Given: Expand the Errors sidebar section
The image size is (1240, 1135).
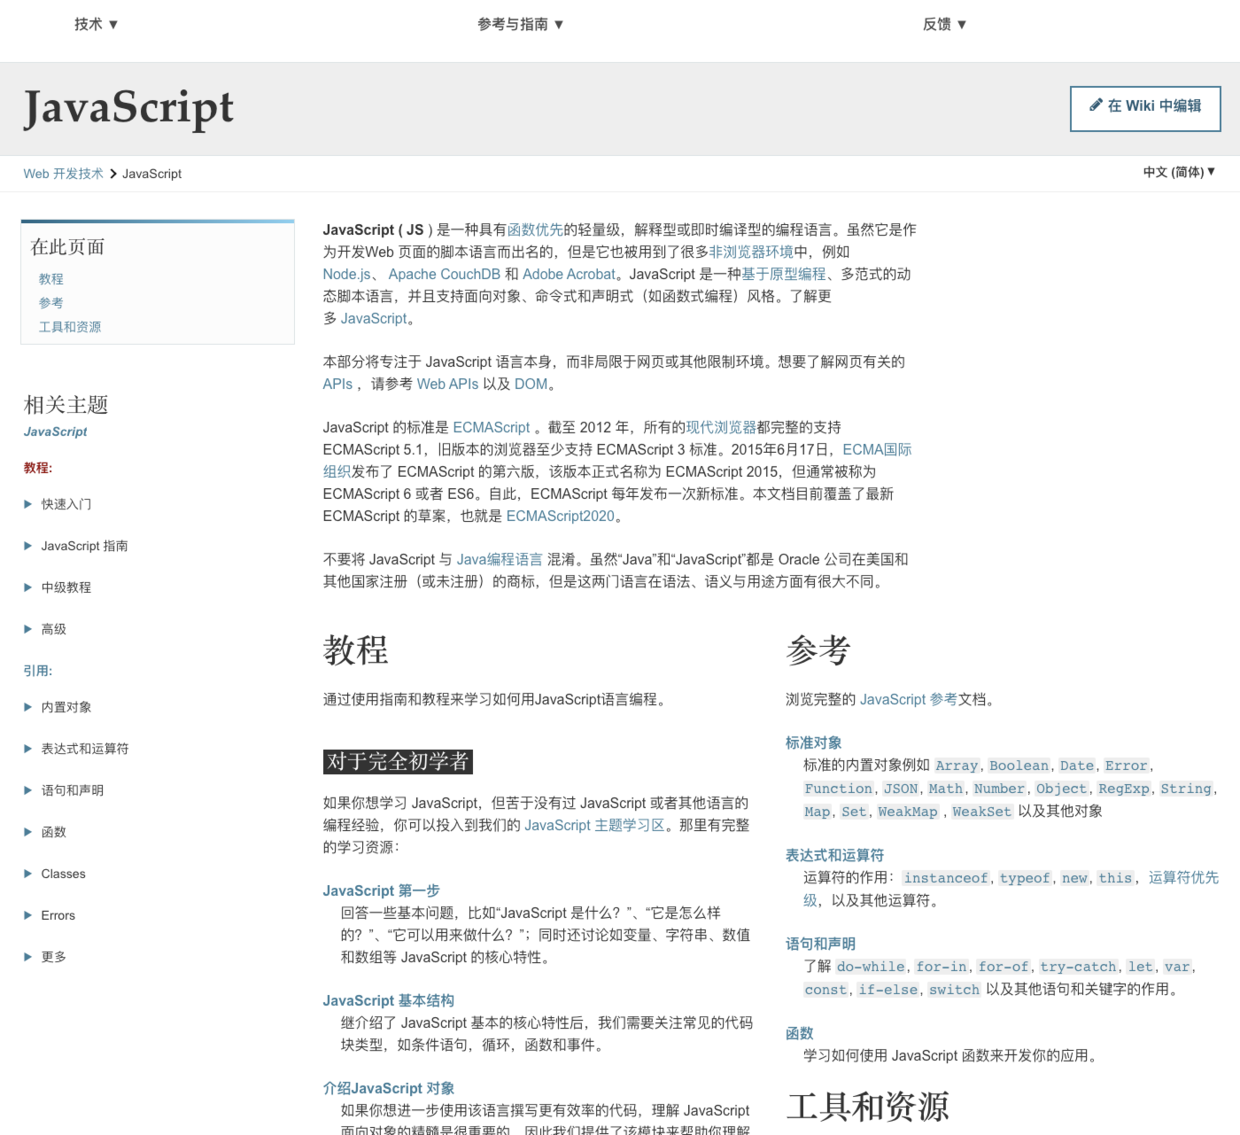Looking at the screenshot, I should 57,915.
